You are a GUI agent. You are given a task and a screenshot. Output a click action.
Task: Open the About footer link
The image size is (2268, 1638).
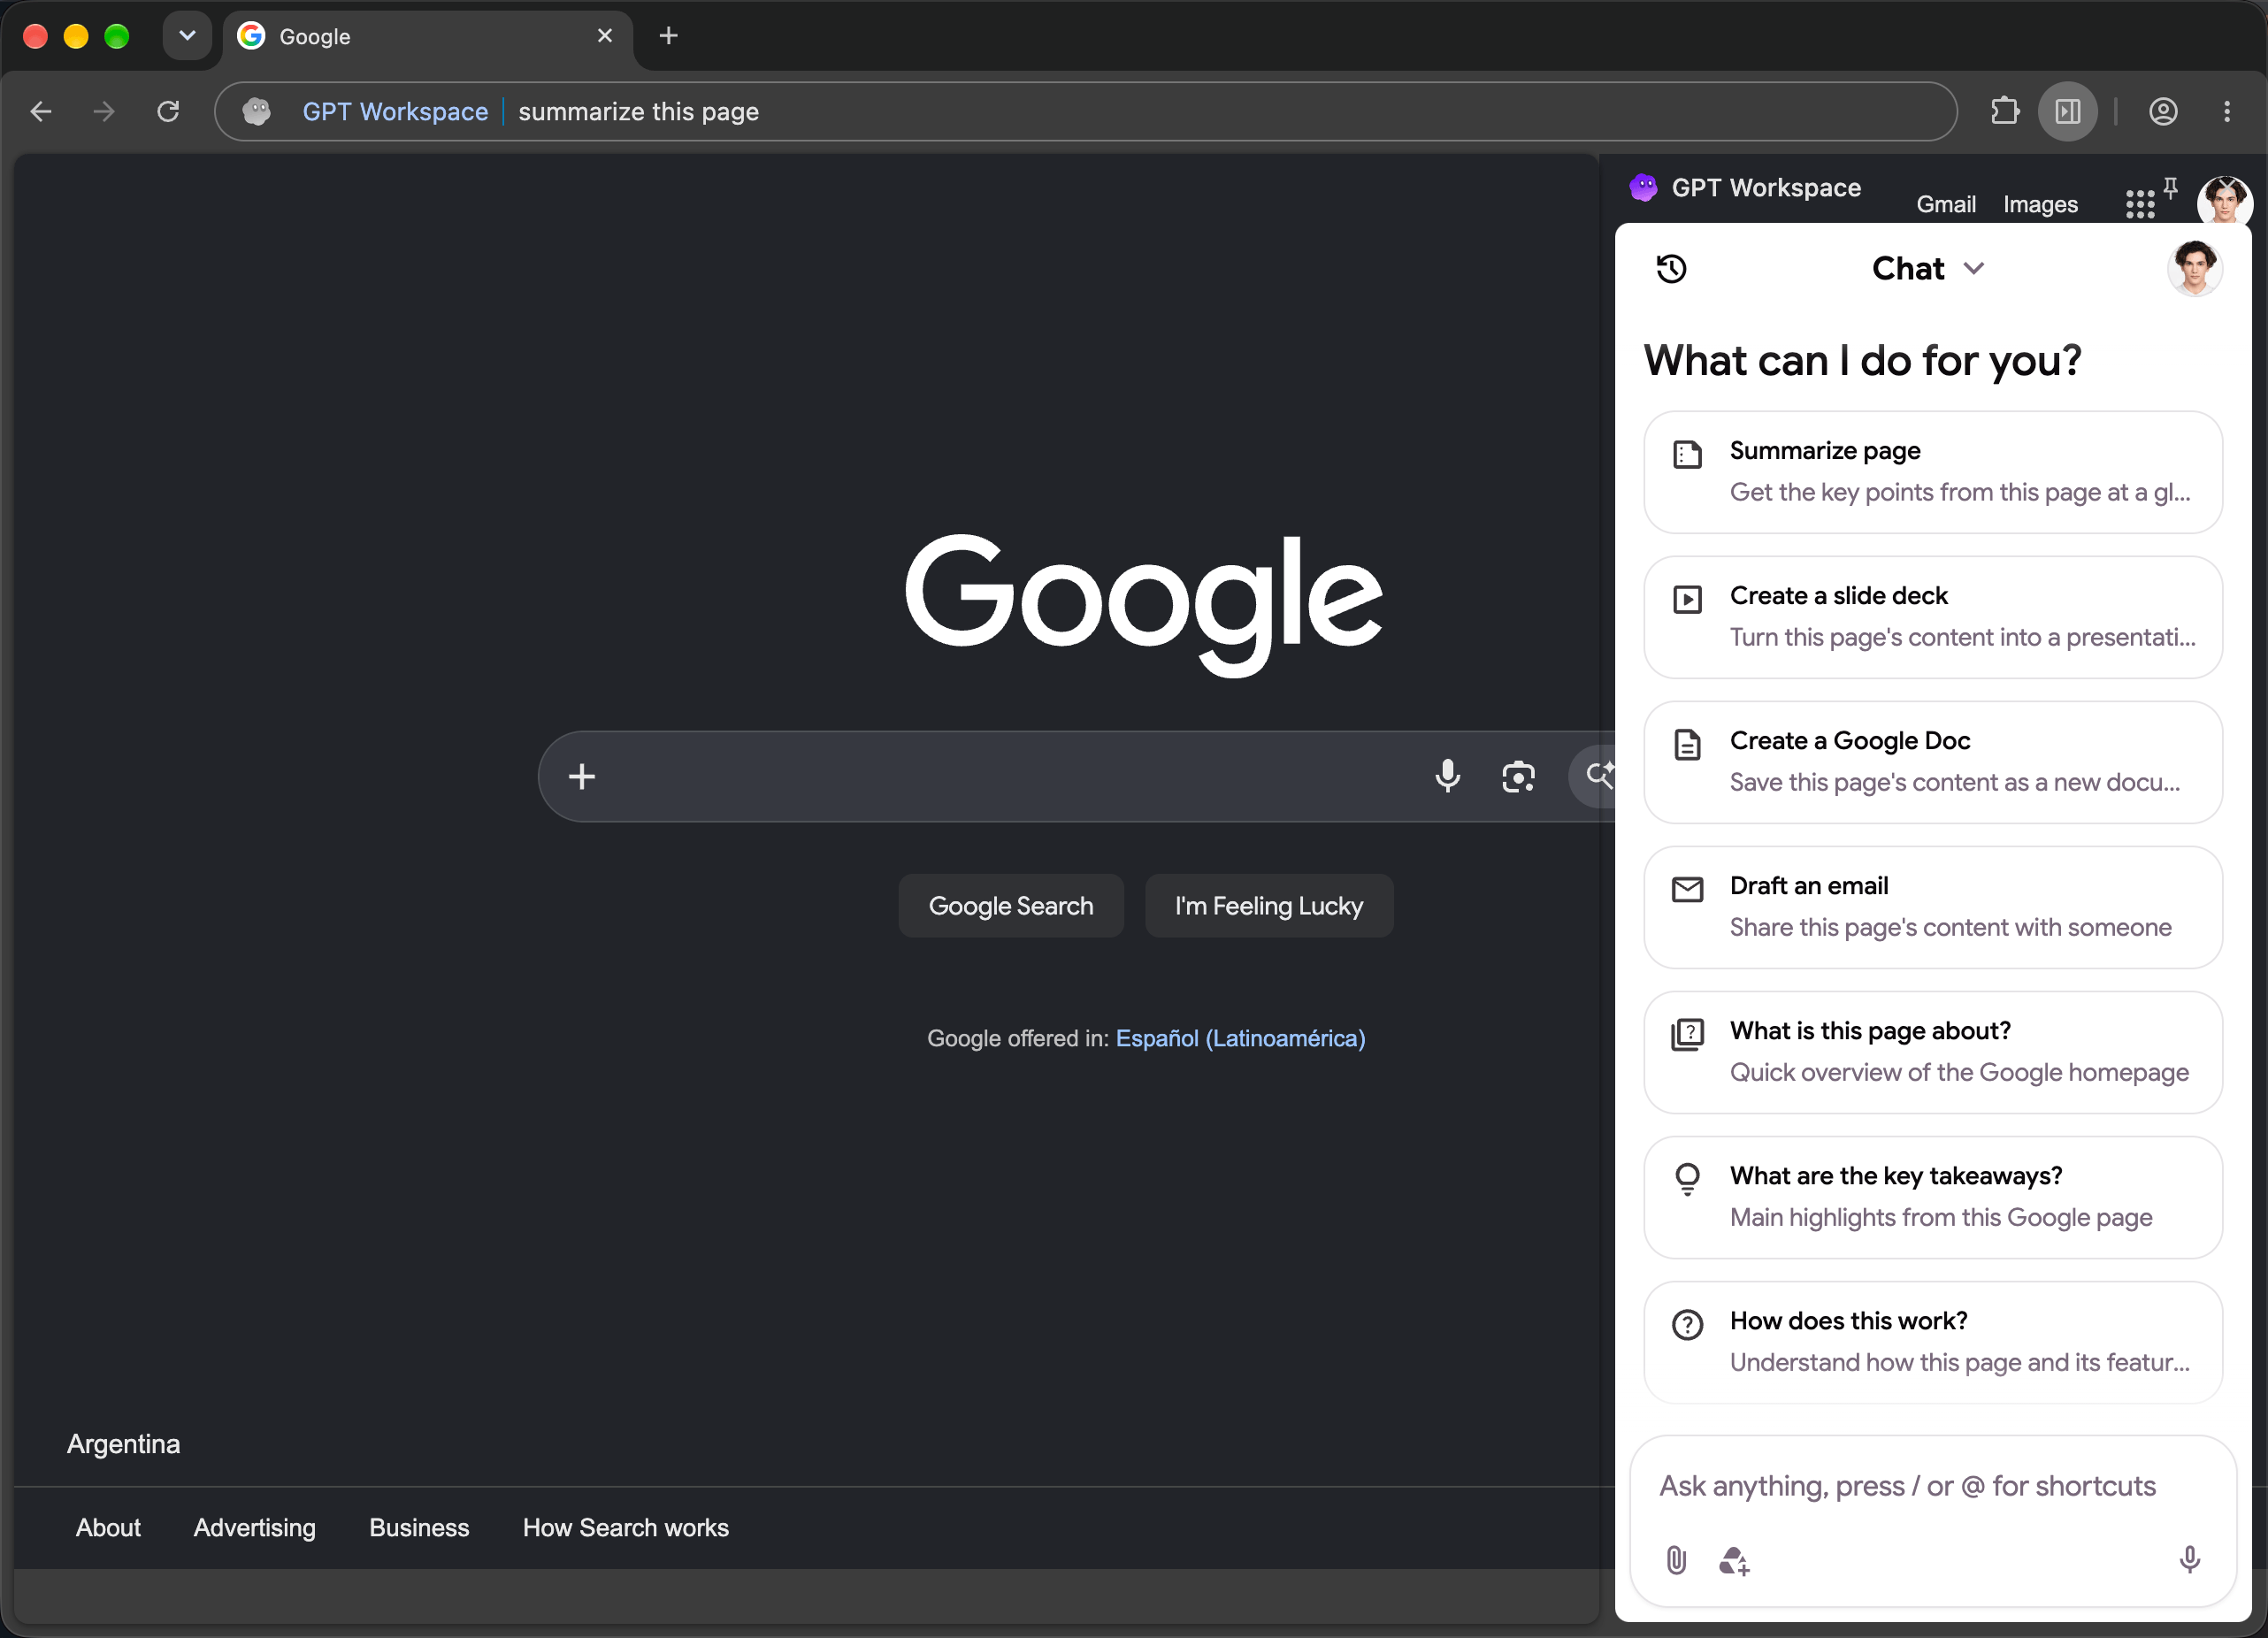pos(108,1527)
